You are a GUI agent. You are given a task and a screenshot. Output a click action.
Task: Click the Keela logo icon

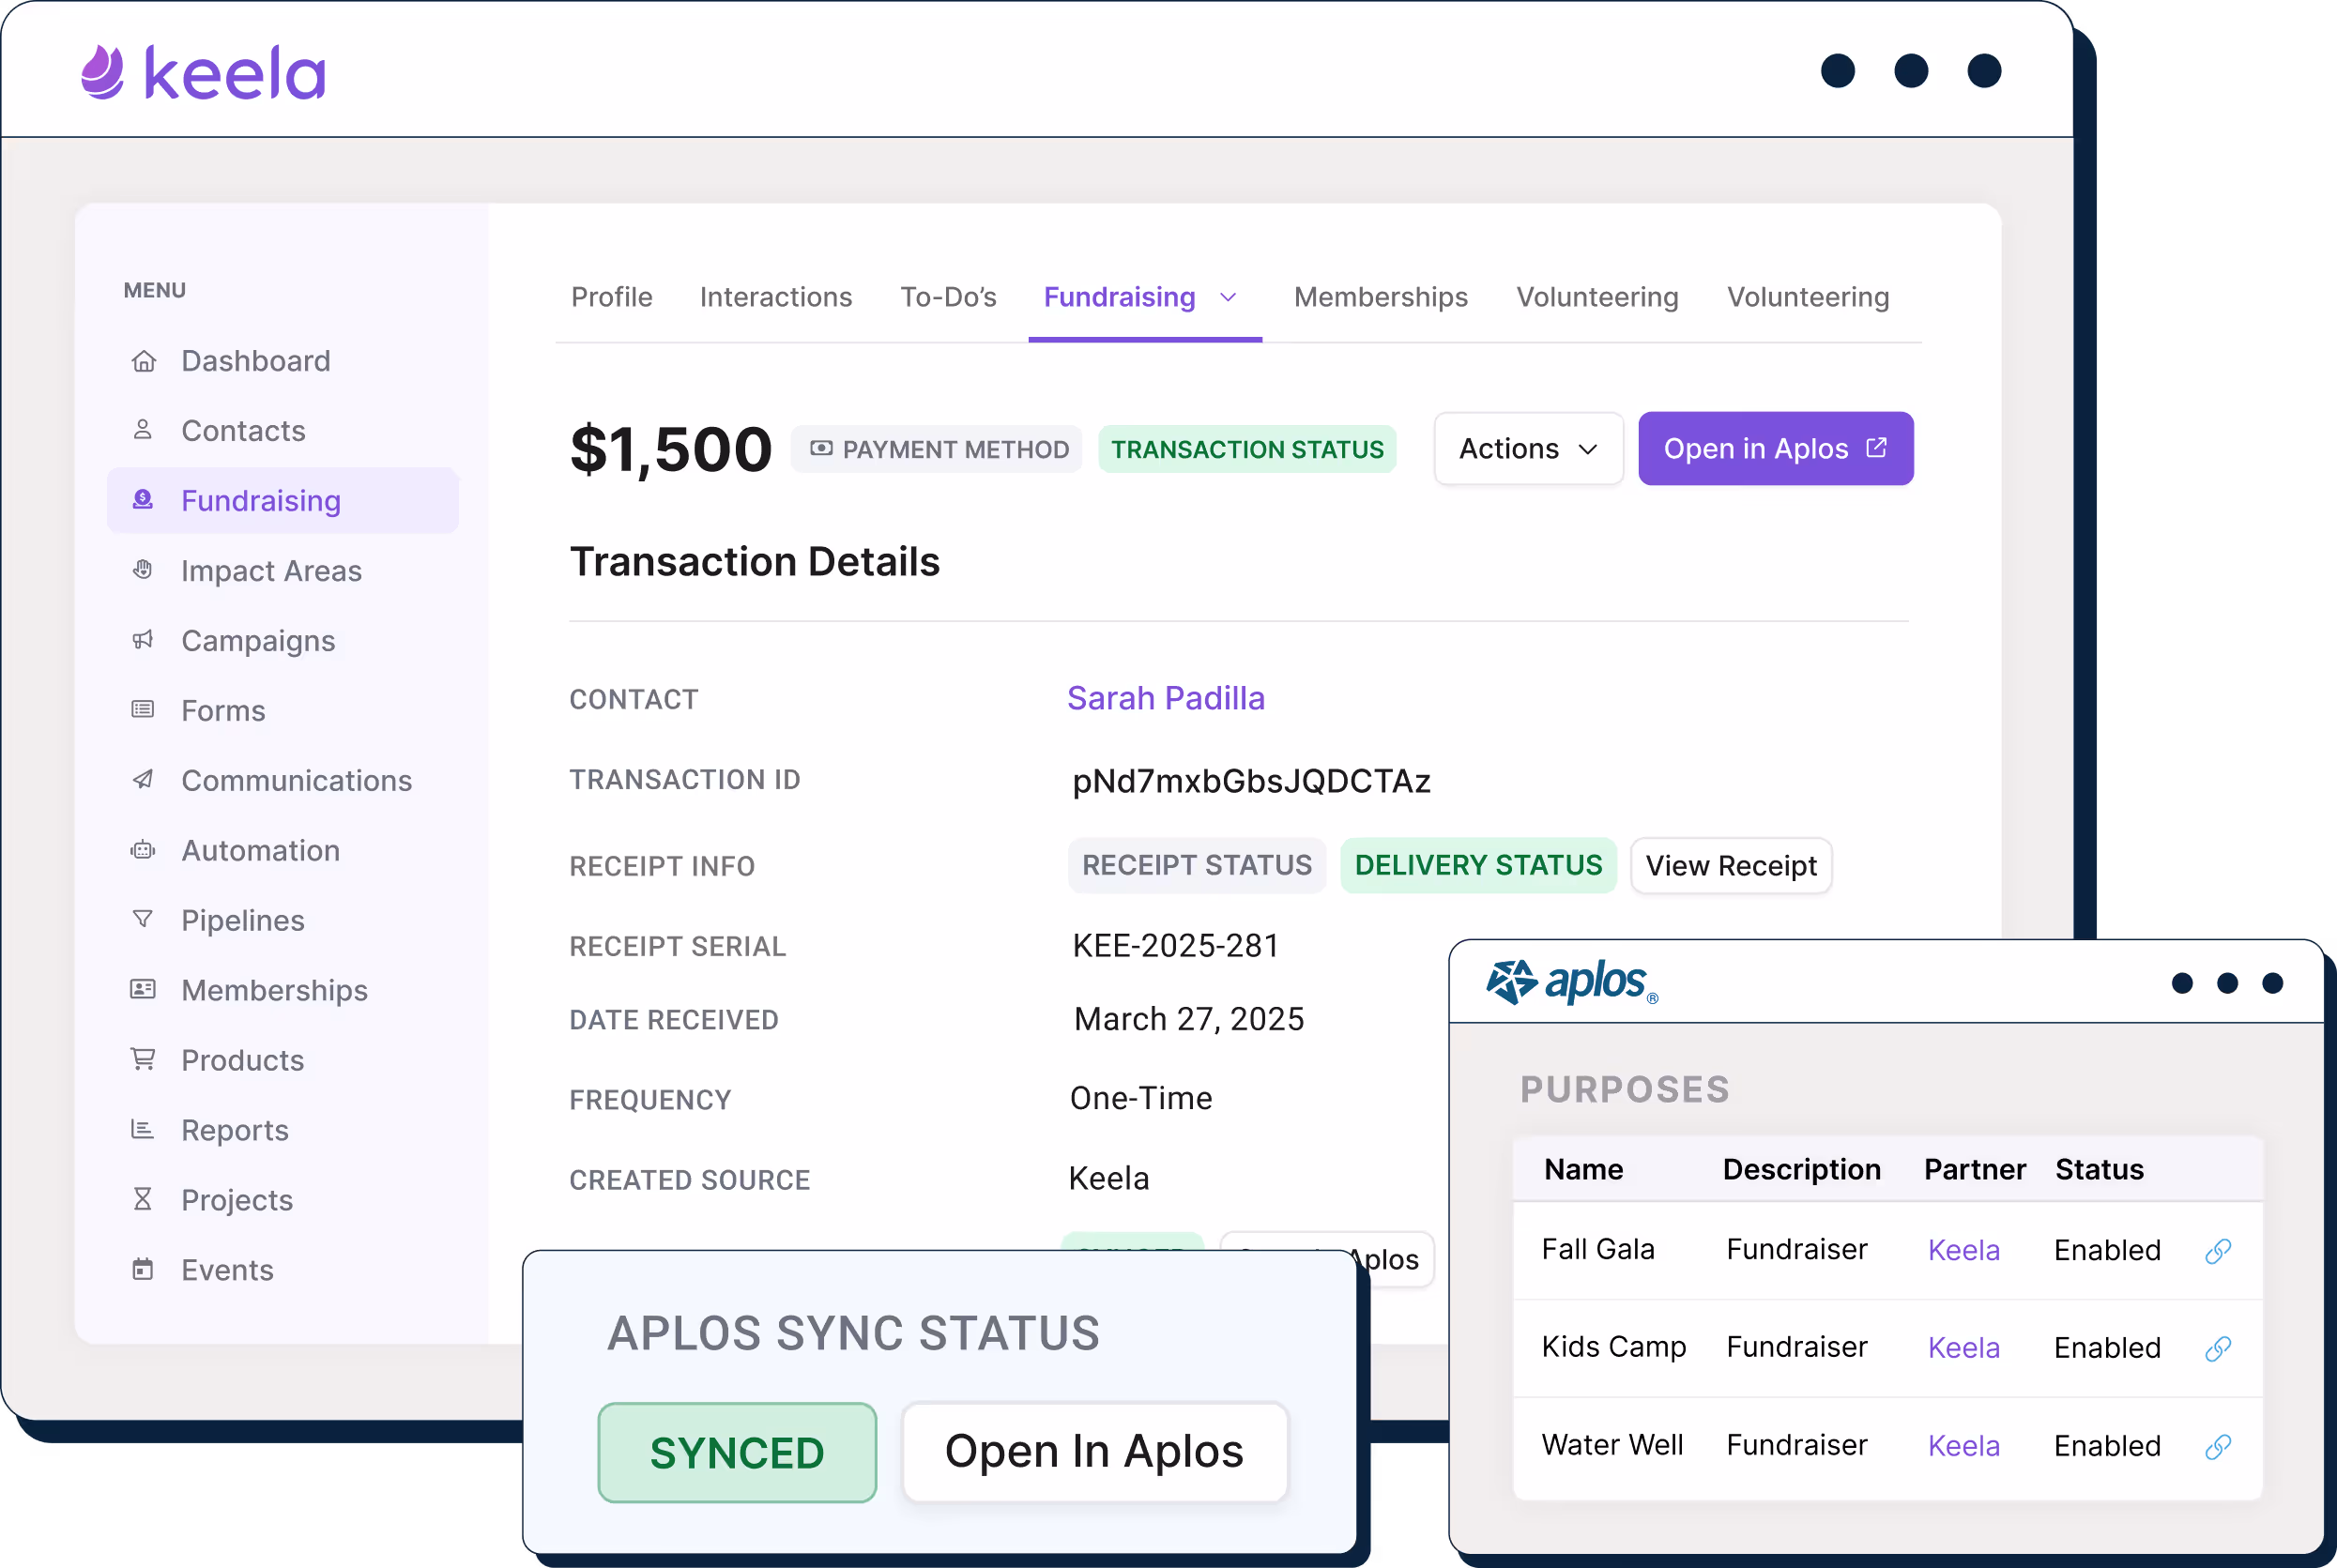tap(103, 72)
